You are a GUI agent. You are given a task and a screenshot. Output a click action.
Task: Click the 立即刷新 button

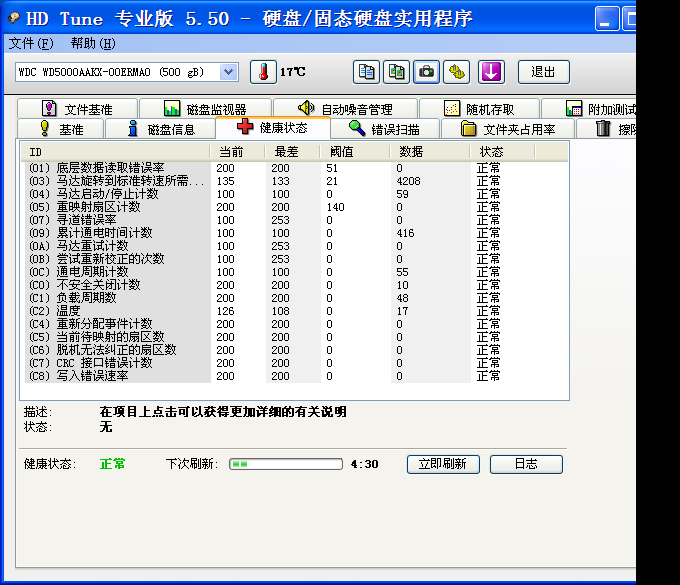tap(443, 464)
